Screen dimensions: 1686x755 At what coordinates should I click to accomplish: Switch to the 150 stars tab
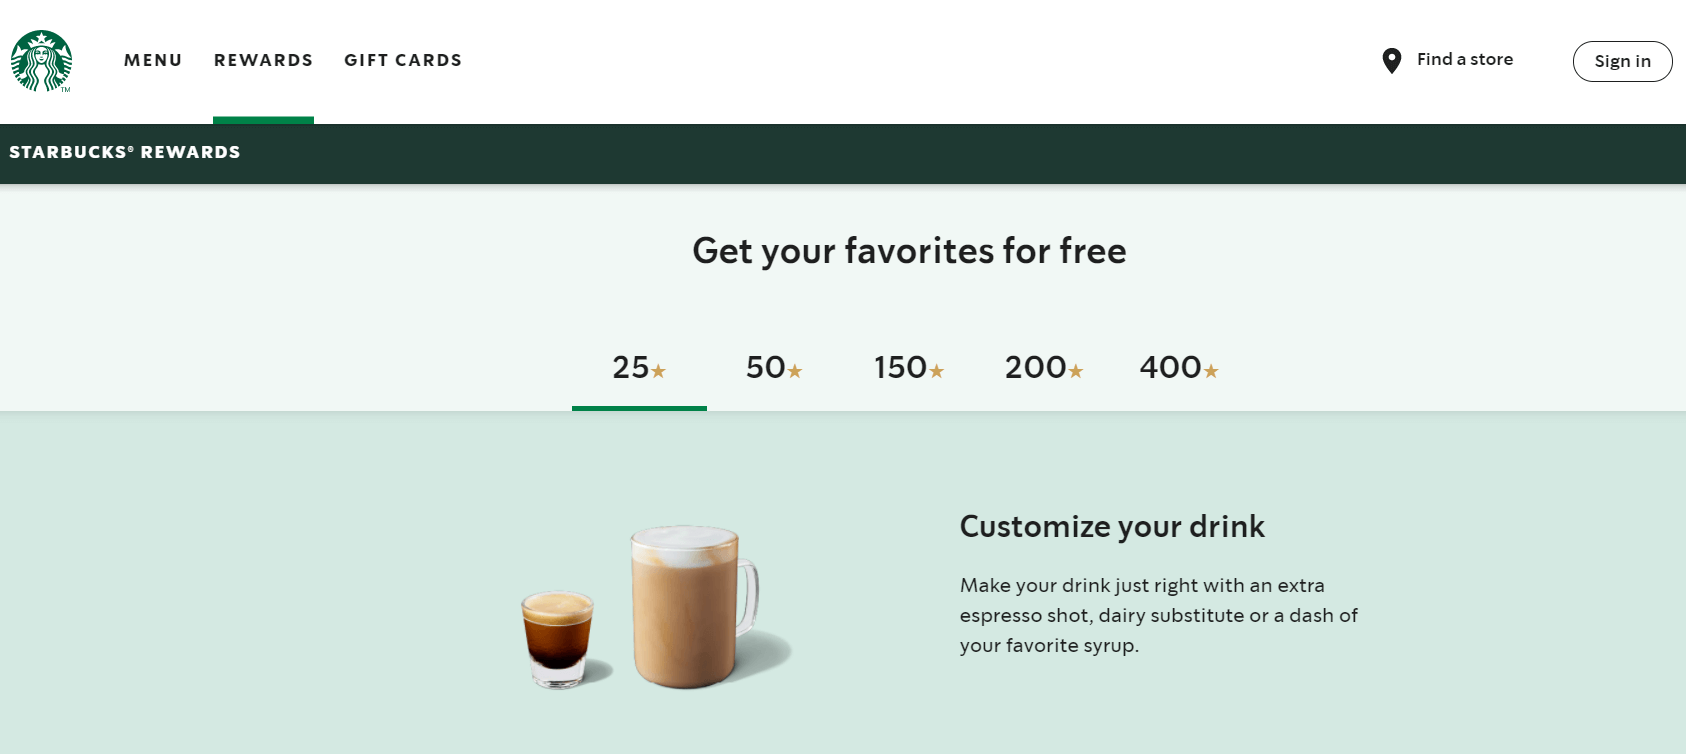[909, 367]
